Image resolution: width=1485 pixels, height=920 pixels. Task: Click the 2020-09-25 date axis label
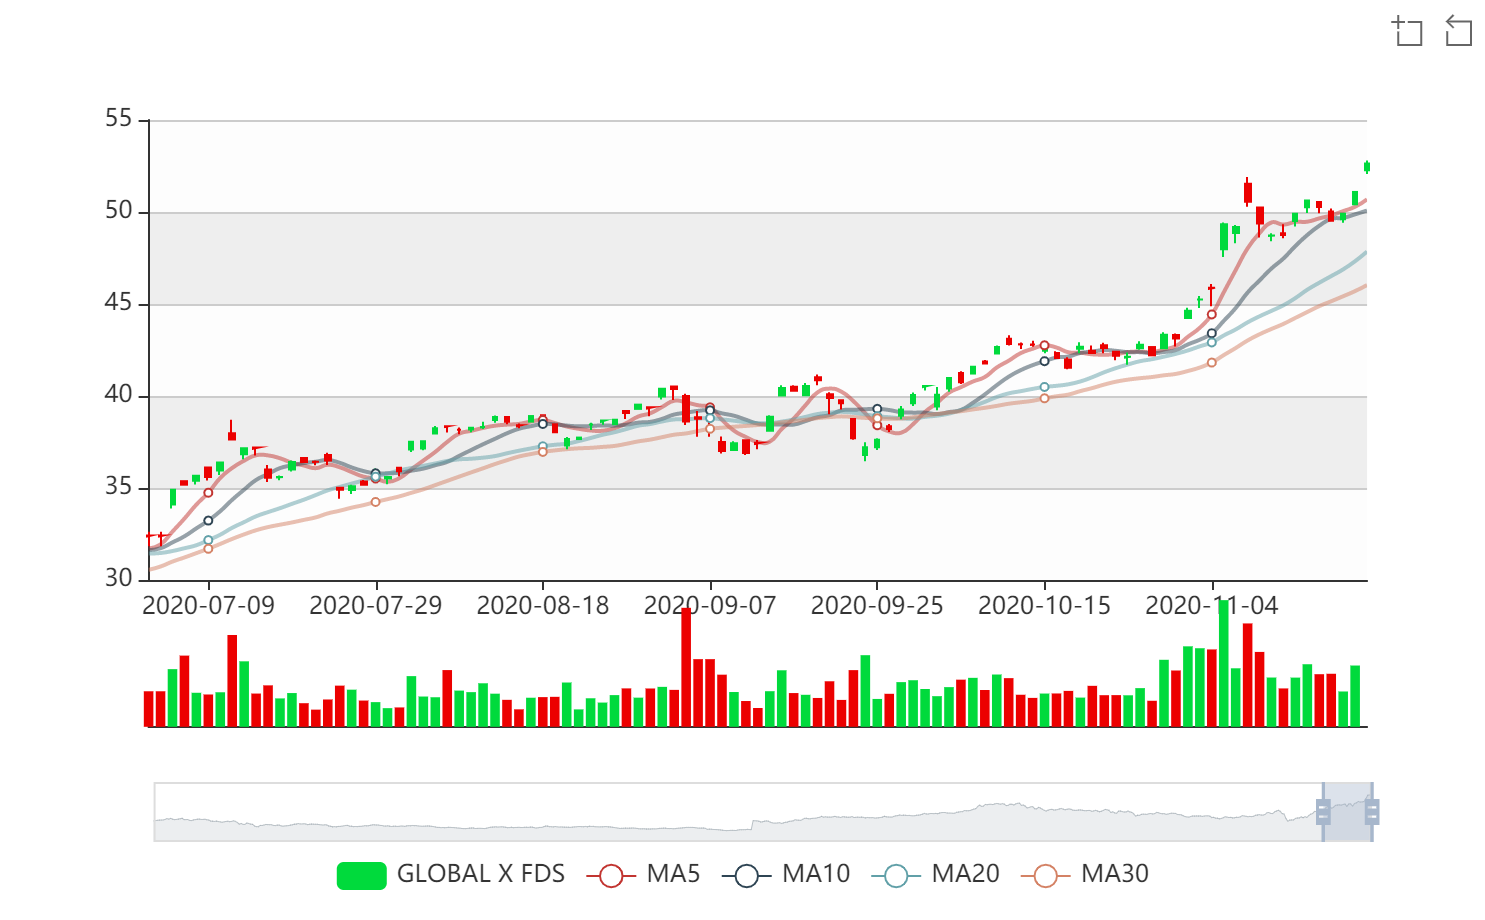pos(876,606)
